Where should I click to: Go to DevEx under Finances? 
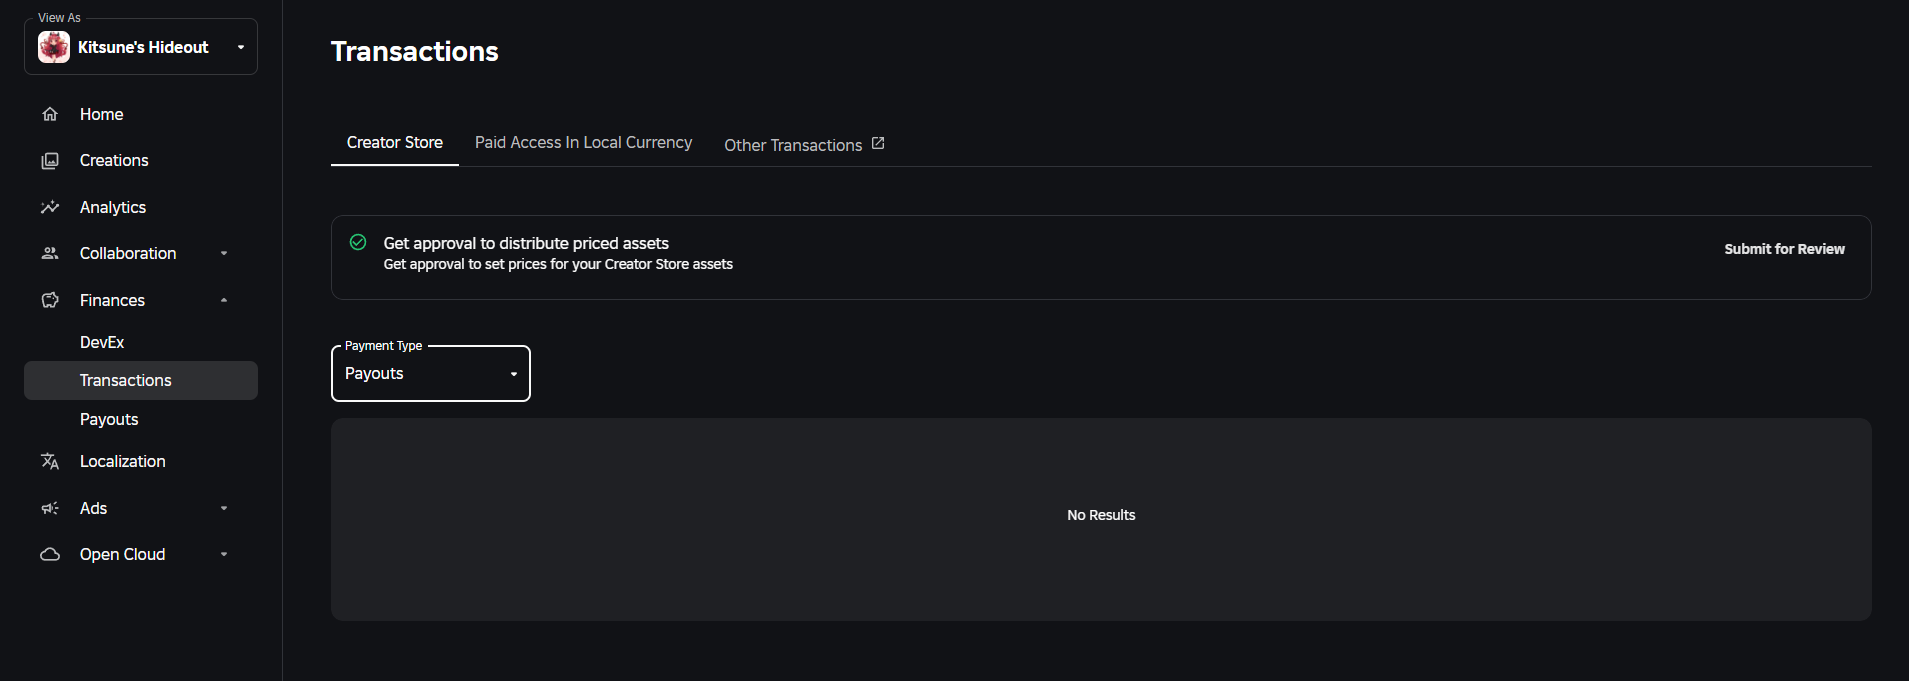coord(102,342)
